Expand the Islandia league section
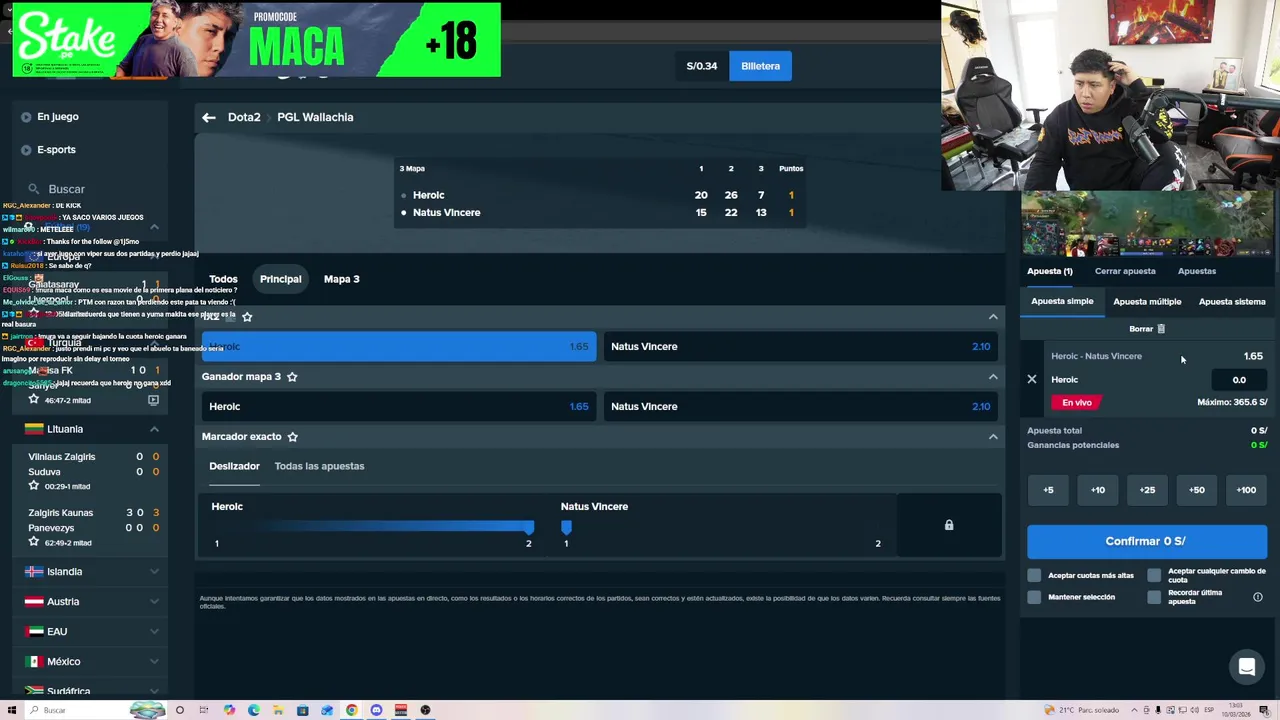This screenshot has height=720, width=1280. (154, 572)
